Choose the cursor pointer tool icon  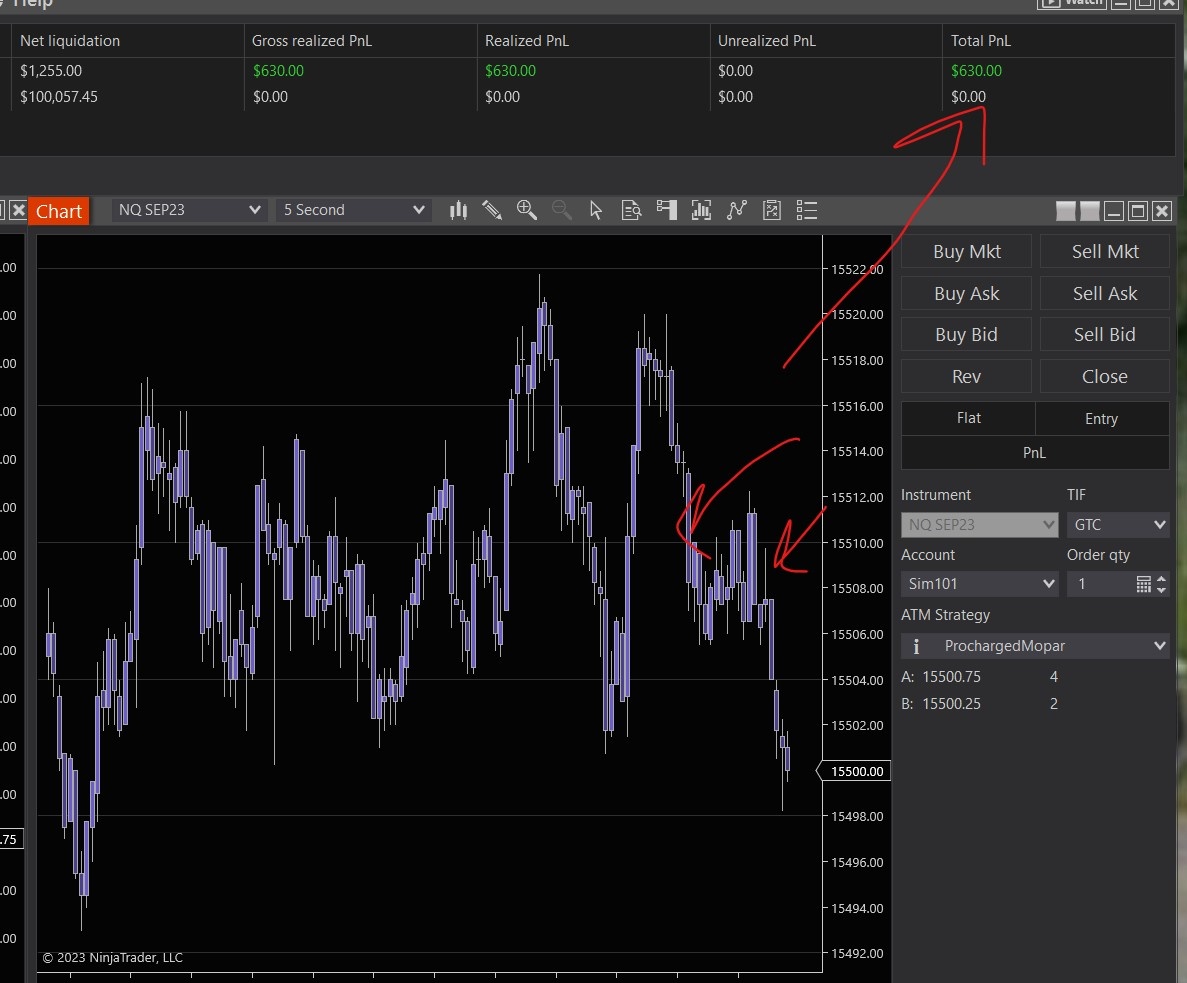pyautogui.click(x=596, y=210)
